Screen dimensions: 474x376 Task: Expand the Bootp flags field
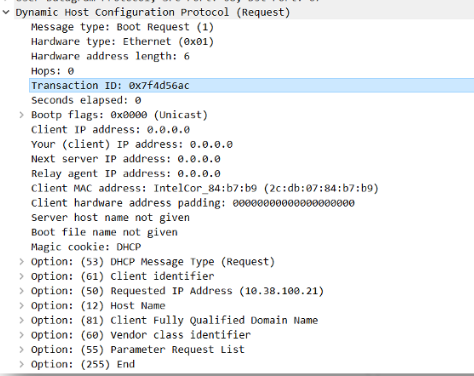22,115
